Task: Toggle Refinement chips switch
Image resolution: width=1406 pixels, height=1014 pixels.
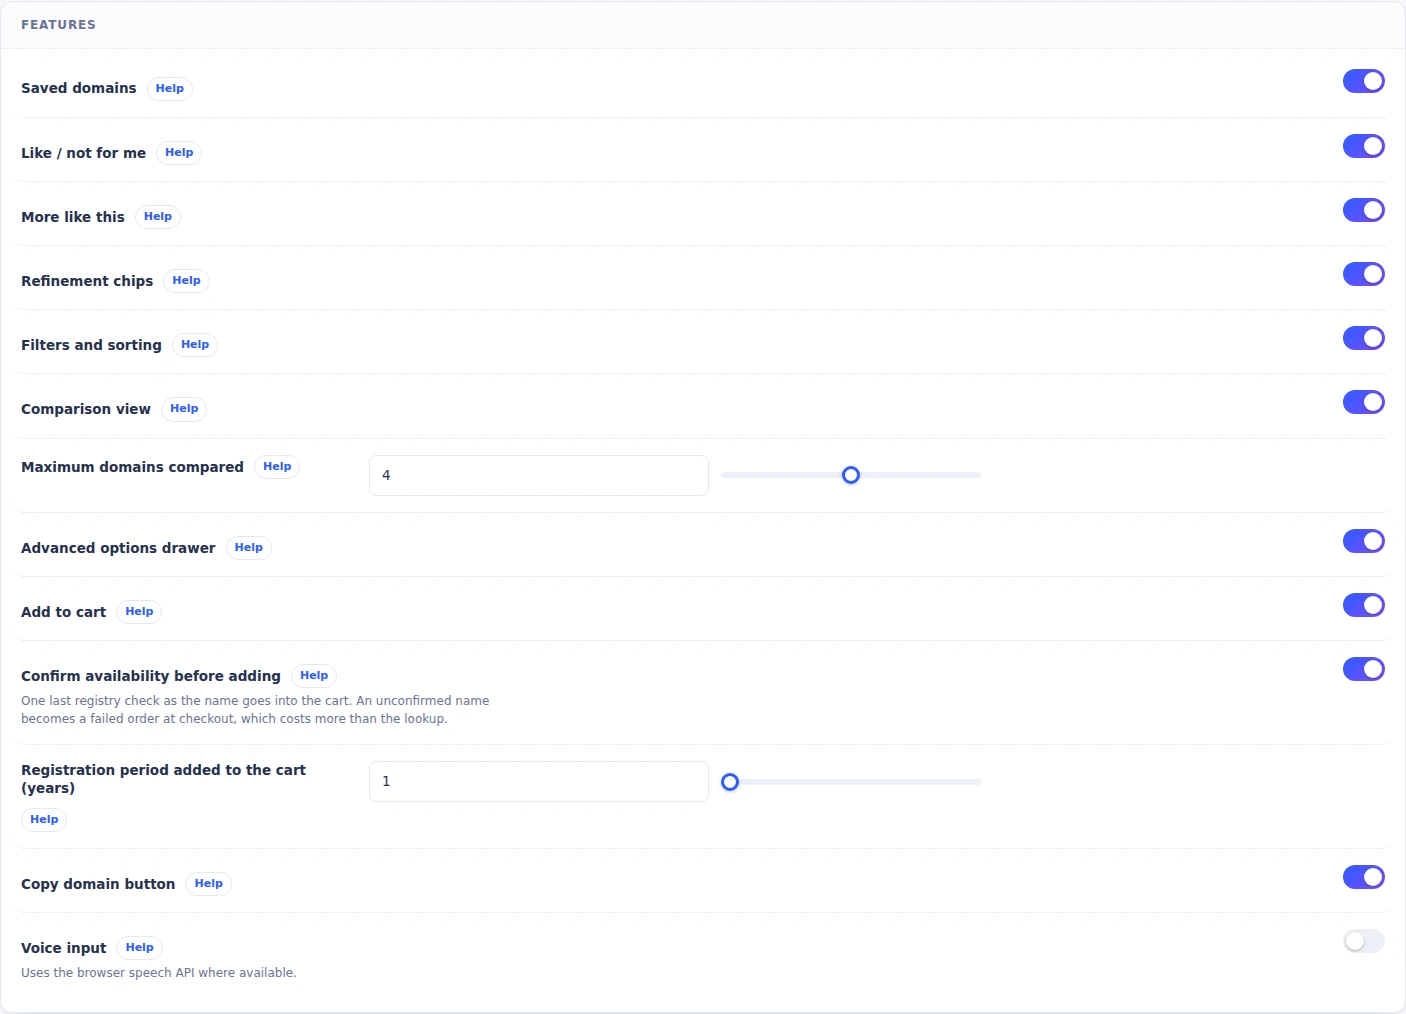Action: pos(1363,274)
